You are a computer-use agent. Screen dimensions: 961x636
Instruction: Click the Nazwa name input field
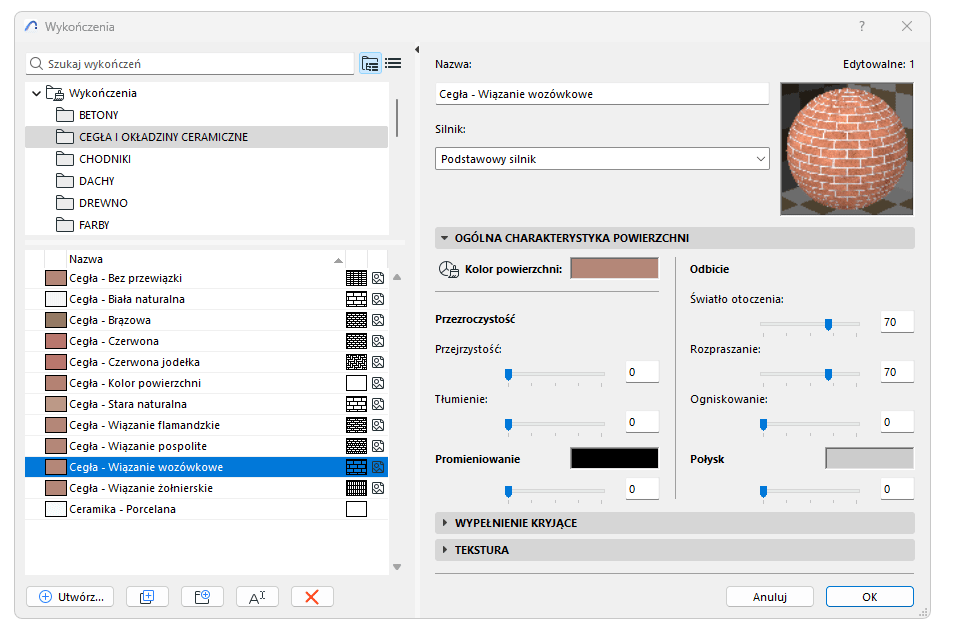602,94
